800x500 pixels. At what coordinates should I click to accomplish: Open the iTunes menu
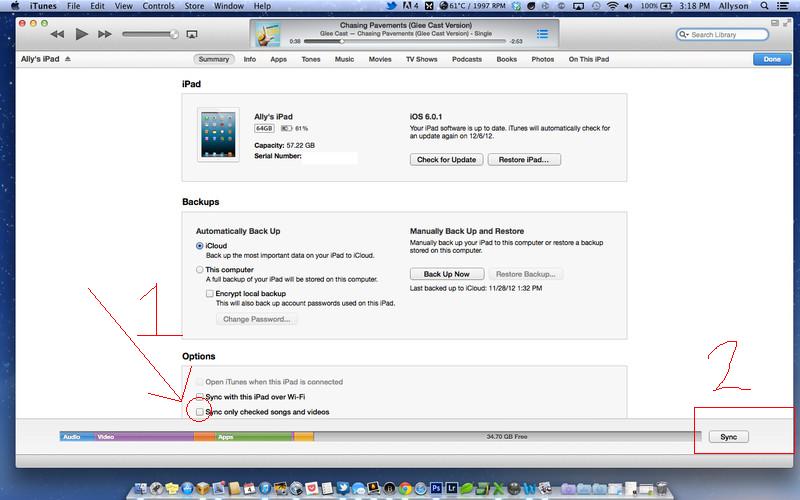(x=43, y=6)
